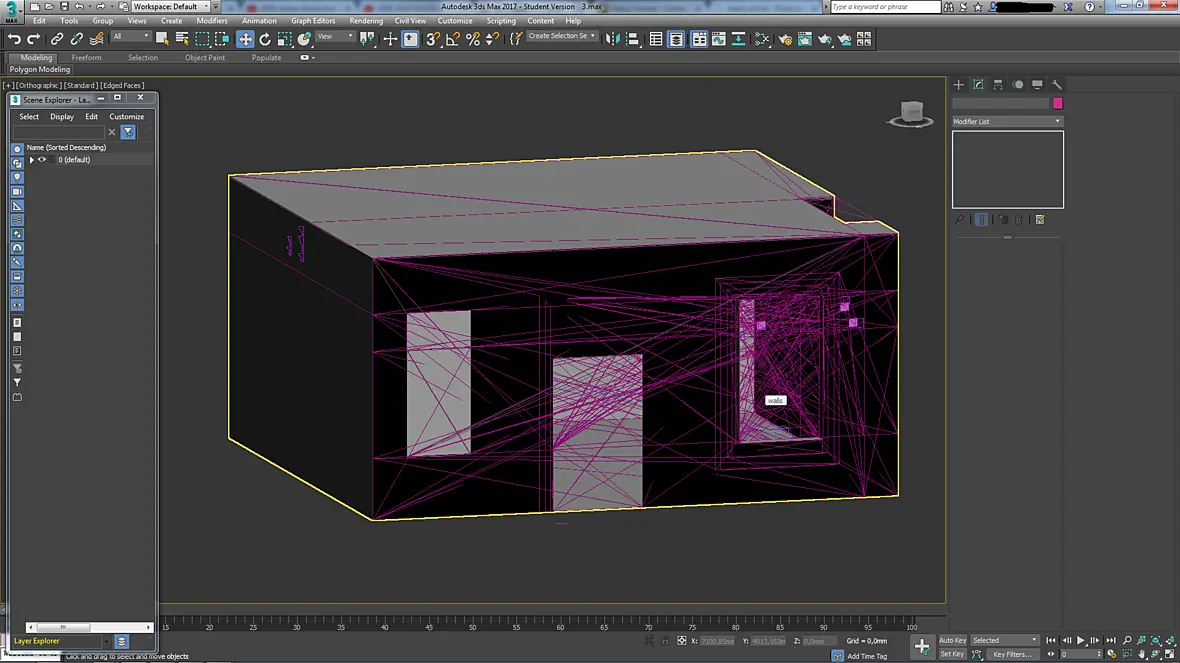Toggle visibility eye of 0 (default) layer
This screenshot has height=663, width=1180.
[42, 160]
